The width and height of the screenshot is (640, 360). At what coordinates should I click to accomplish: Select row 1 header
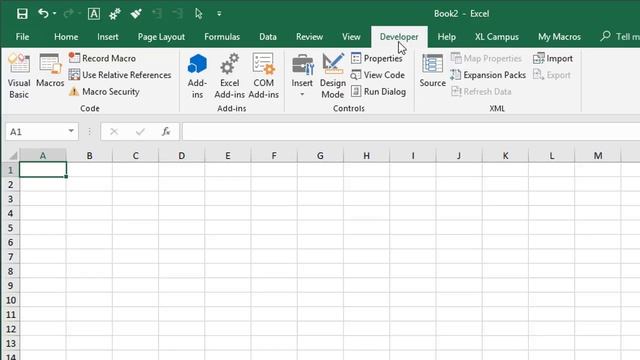pos(10,170)
